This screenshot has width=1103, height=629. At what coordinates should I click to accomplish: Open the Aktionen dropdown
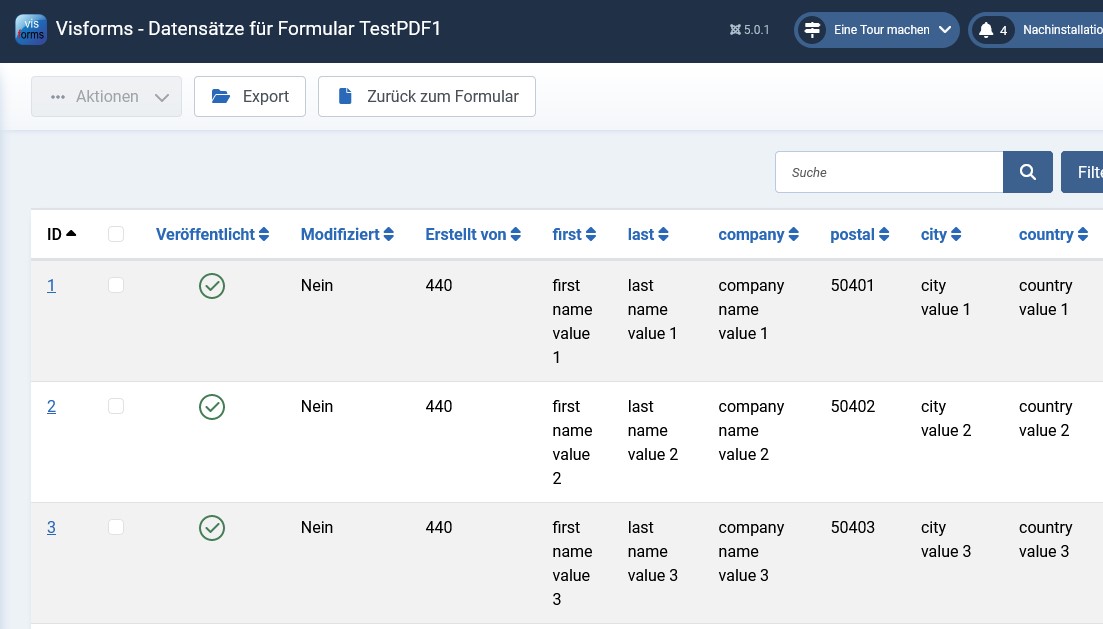(x=106, y=97)
